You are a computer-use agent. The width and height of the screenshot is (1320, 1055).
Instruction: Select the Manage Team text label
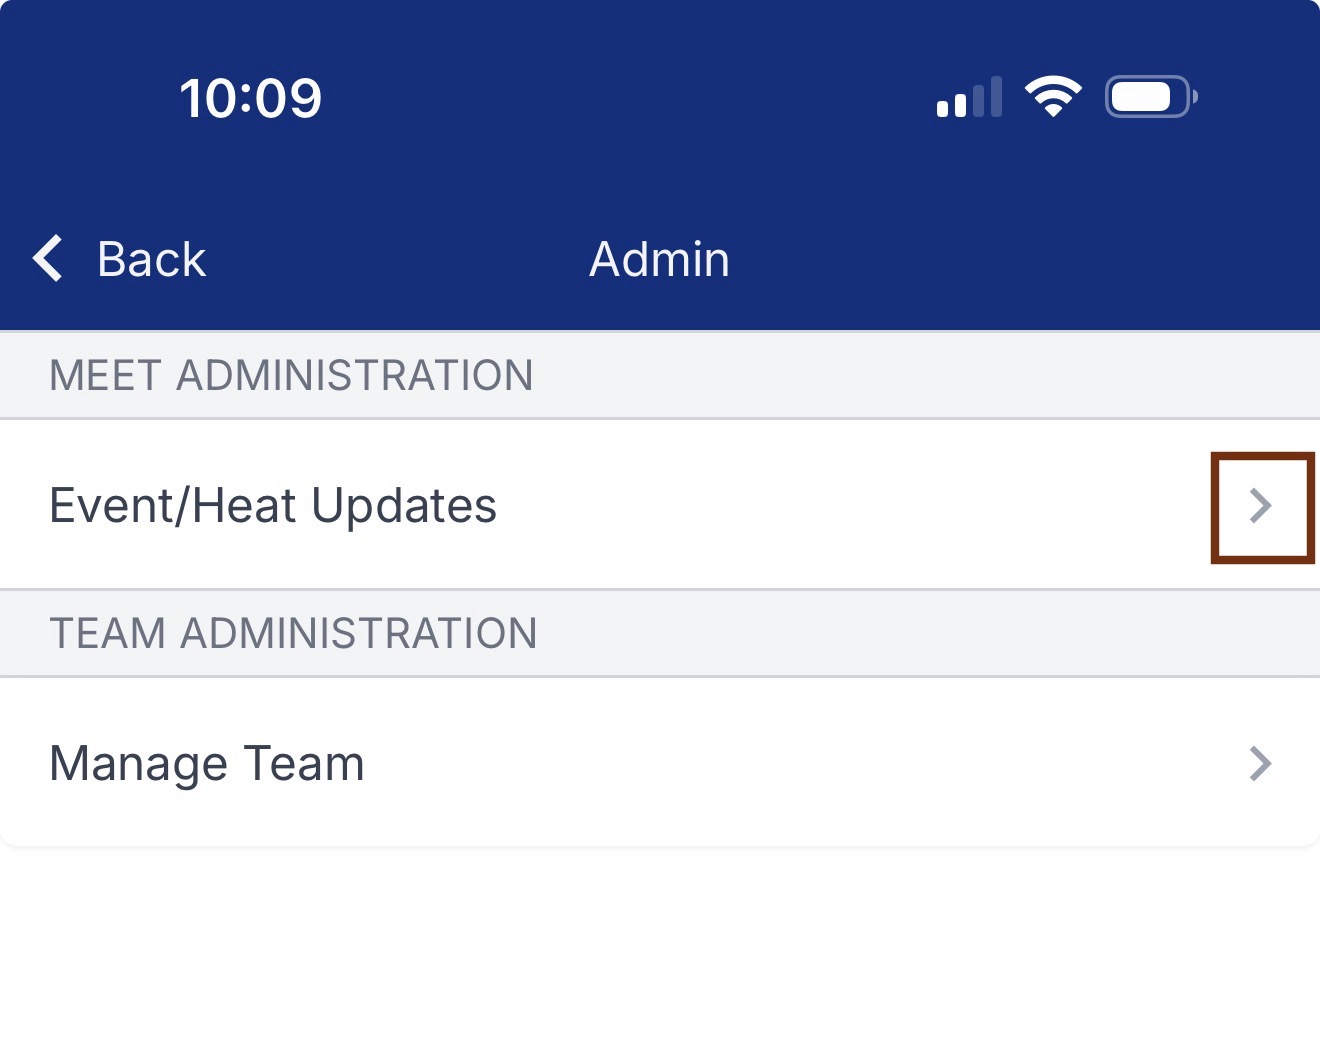click(207, 764)
